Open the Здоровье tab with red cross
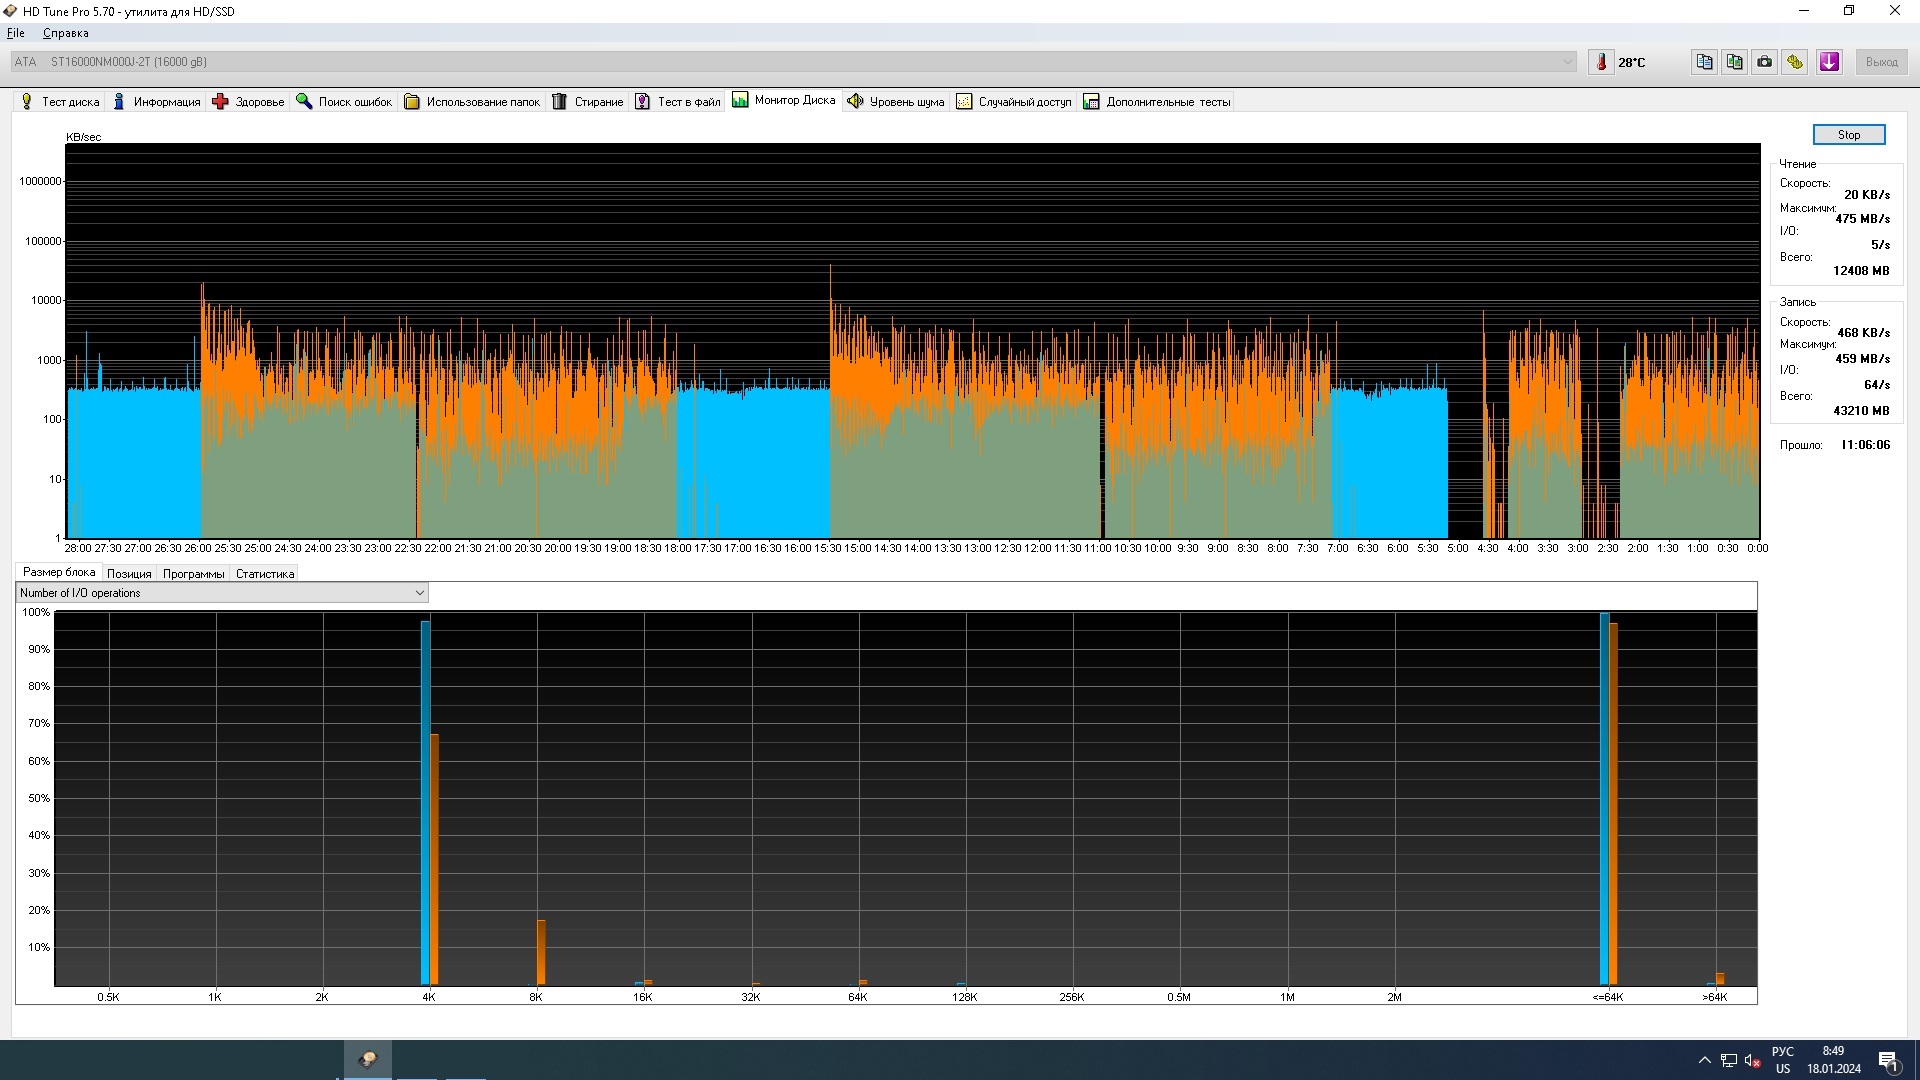The image size is (1920, 1080). pyautogui.click(x=248, y=101)
